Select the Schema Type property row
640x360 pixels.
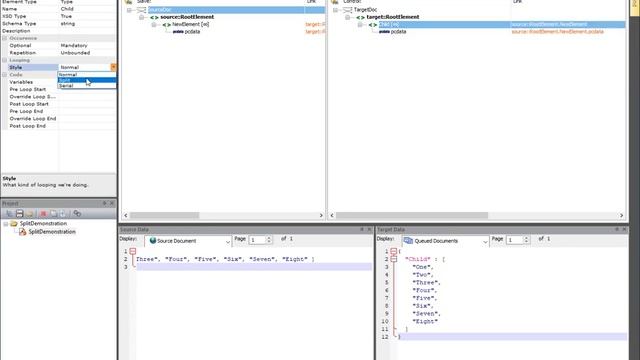[58, 24]
